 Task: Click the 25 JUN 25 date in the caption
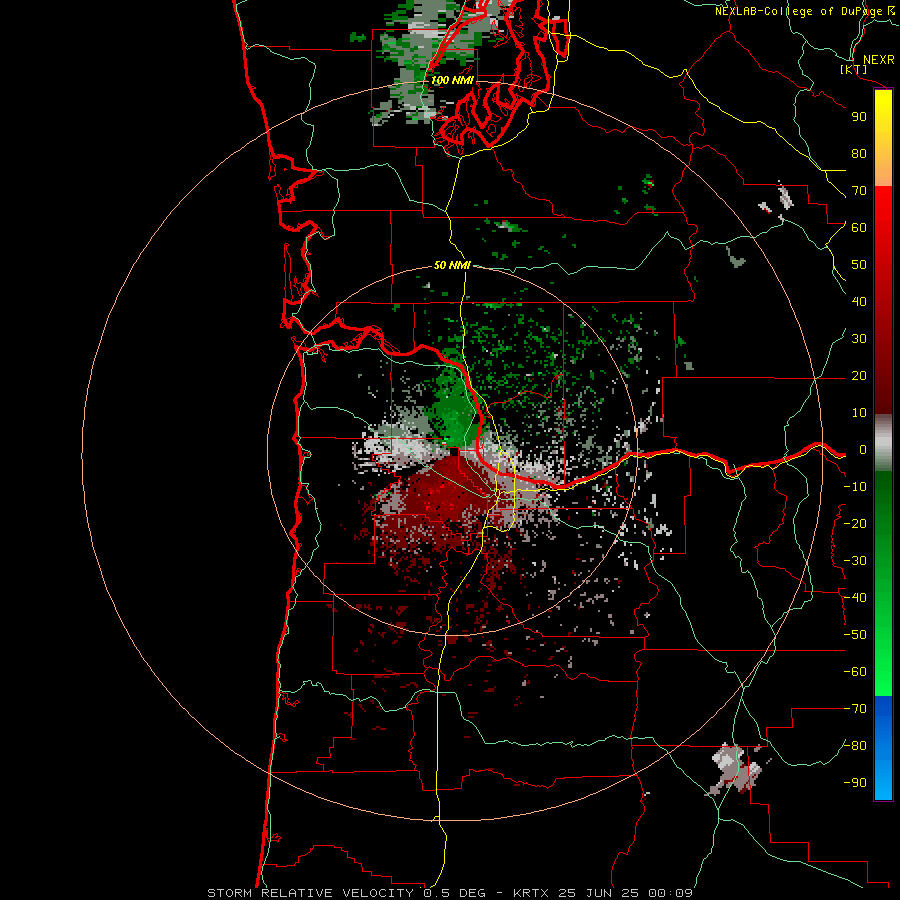tap(599, 893)
